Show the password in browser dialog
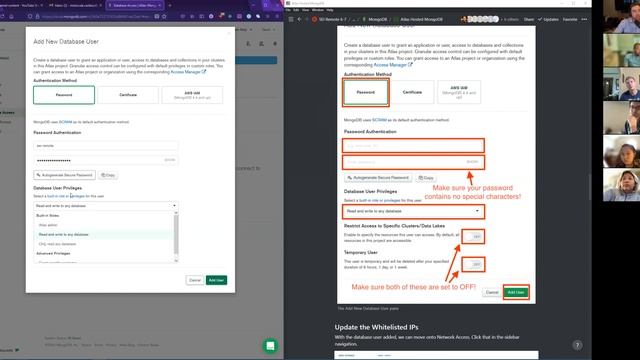The width and height of the screenshot is (640, 360). 169,160
